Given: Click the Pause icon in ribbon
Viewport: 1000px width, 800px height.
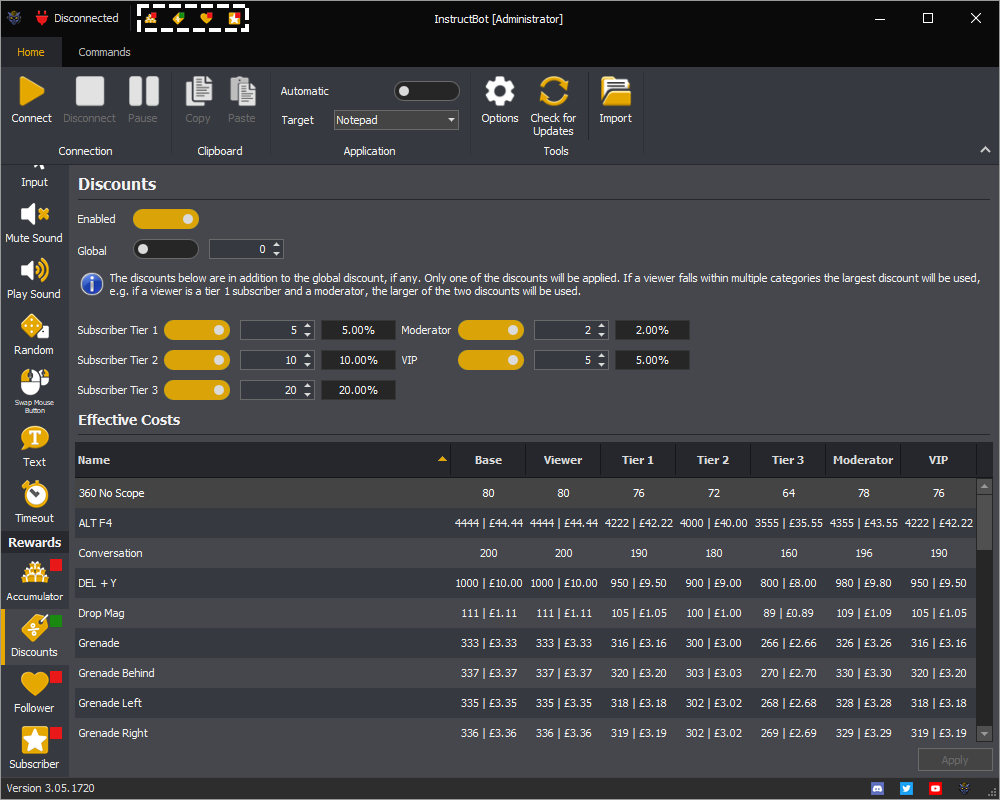Looking at the screenshot, I should click(143, 91).
